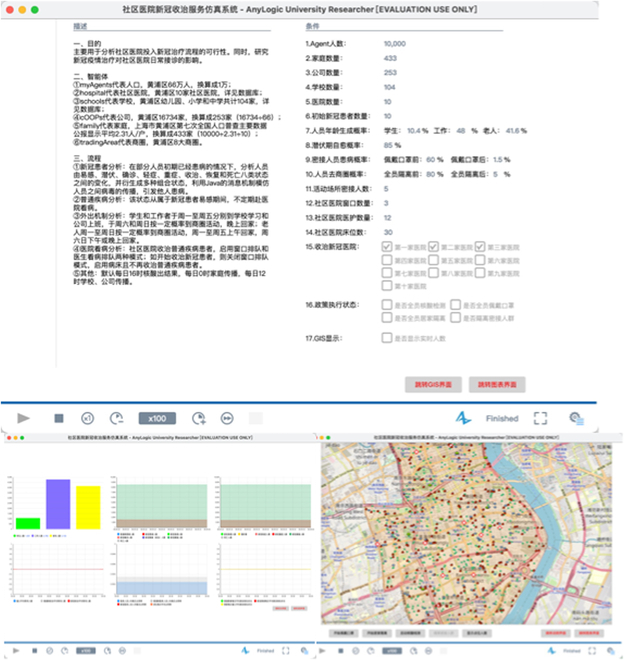Viewport: 624px width, 660px height.
Task: Click 跳转GIS界面 button
Action: pos(433,384)
